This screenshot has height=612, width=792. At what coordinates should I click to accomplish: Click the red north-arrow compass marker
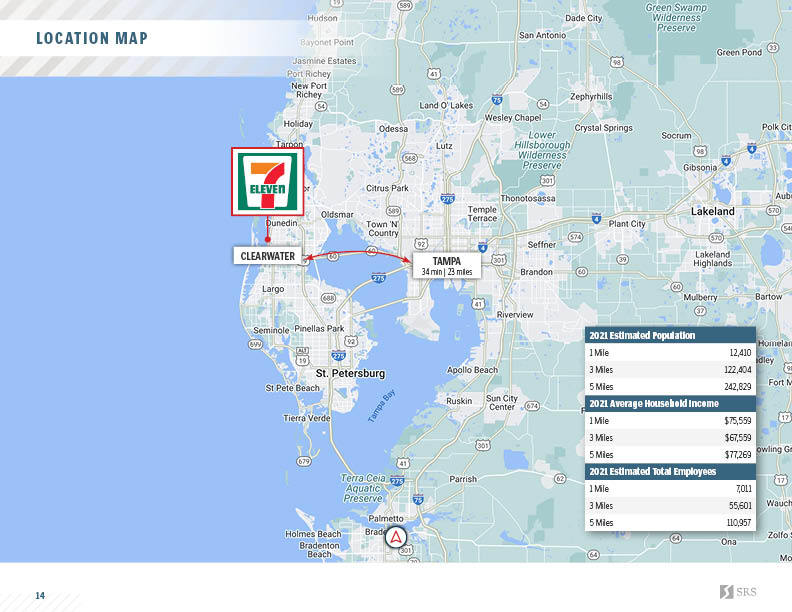[396, 537]
